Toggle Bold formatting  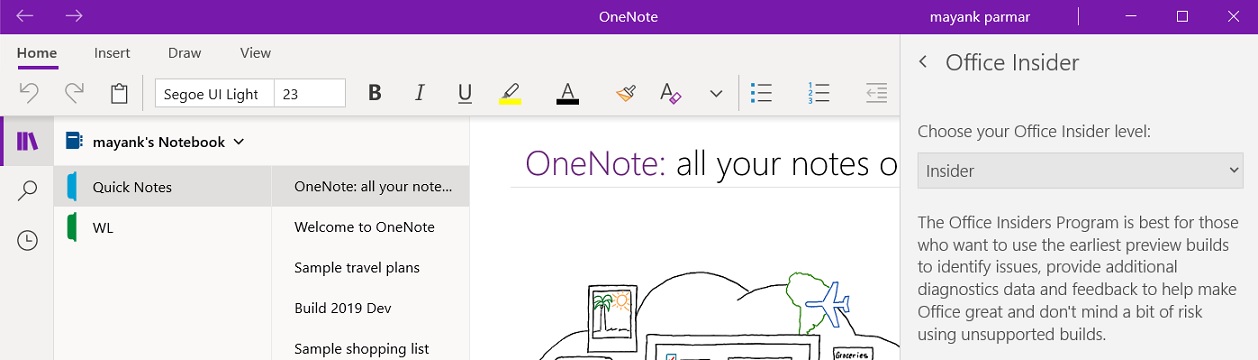(x=375, y=93)
